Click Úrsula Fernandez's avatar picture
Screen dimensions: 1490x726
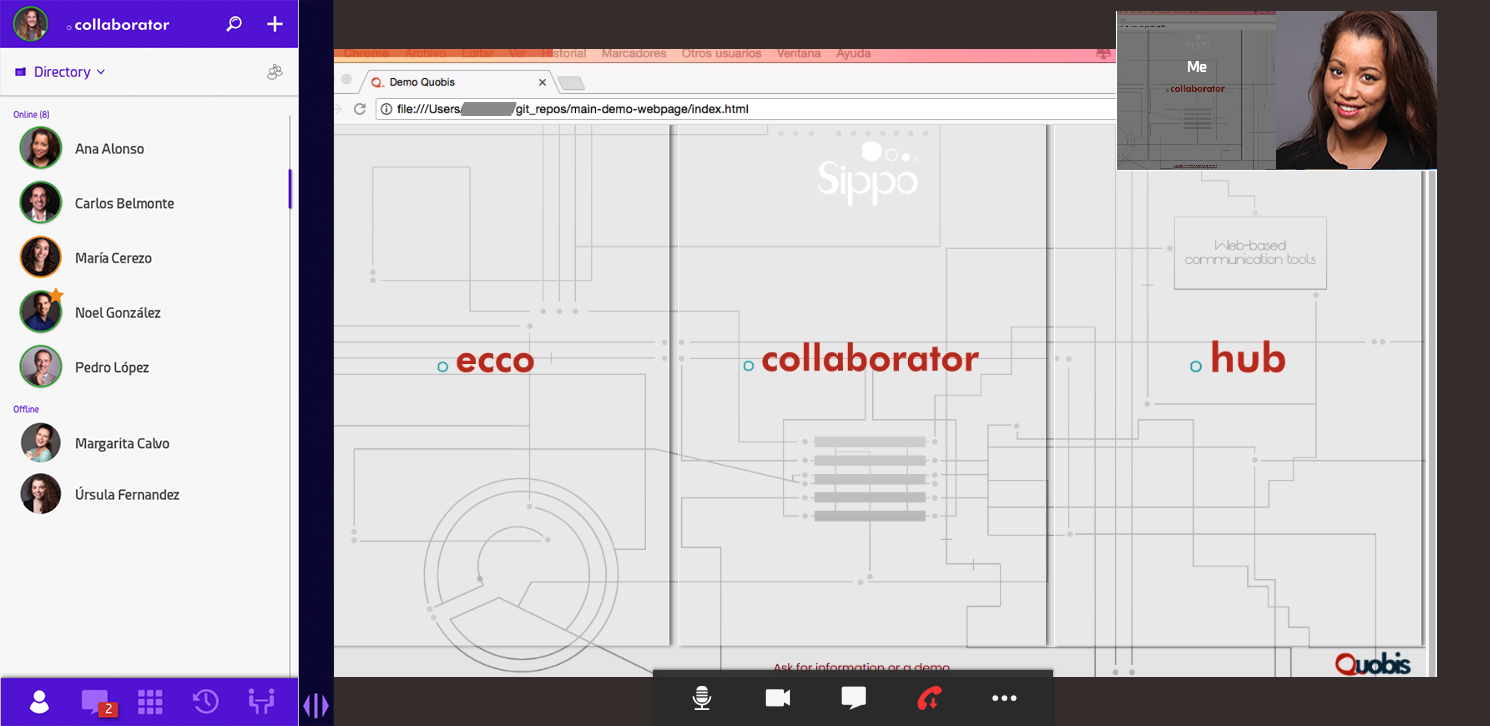click(41, 494)
